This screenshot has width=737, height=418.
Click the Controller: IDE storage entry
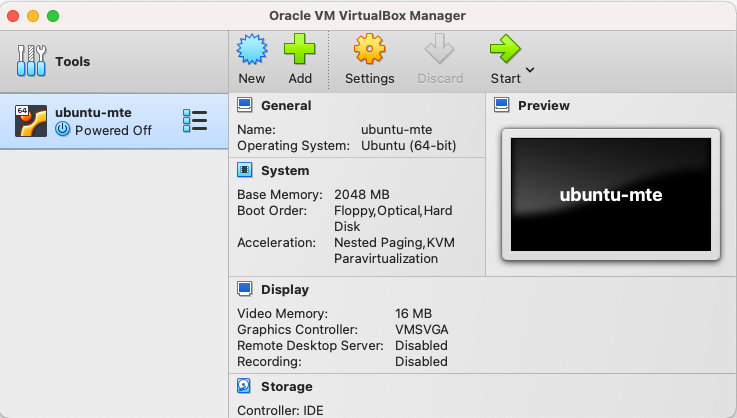pyautogui.click(x=280, y=410)
